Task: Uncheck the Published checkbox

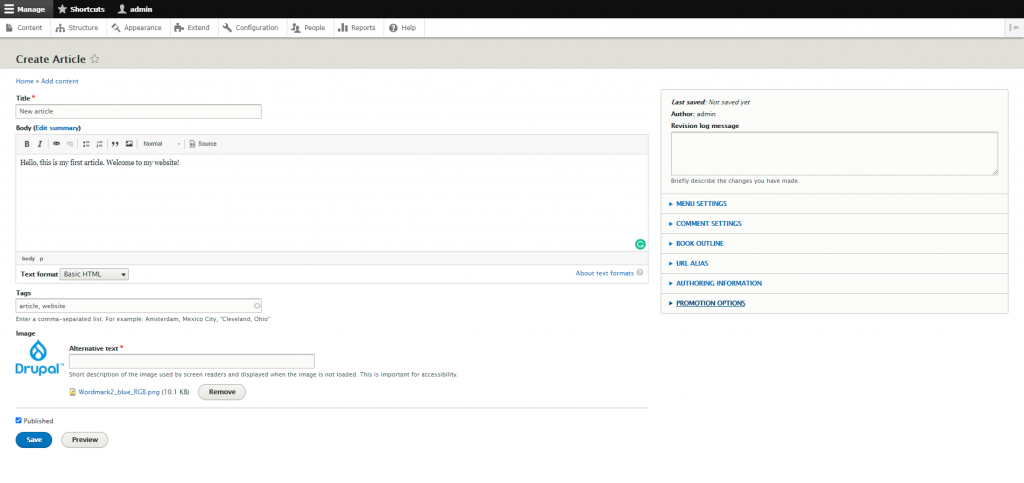Action: [19, 420]
